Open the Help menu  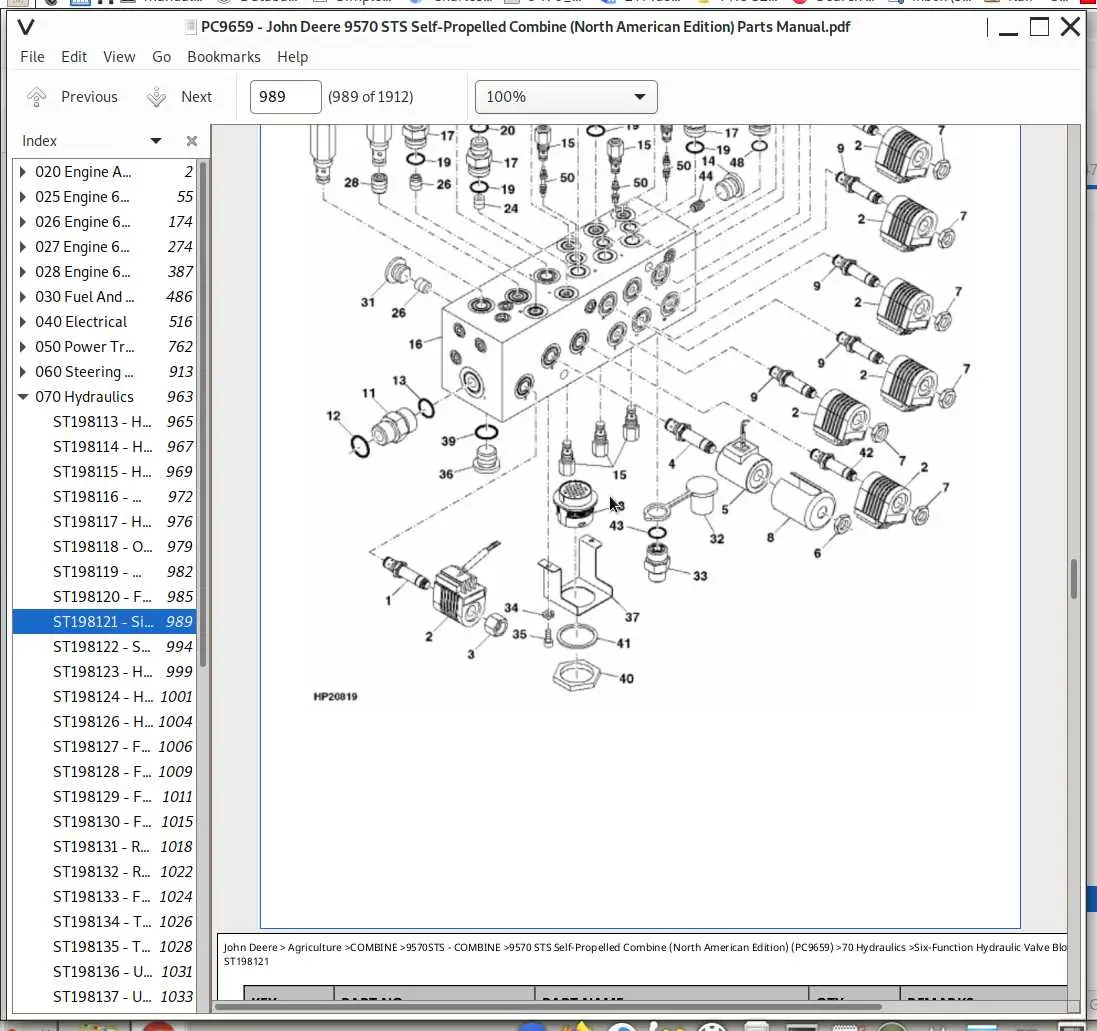[x=292, y=57]
